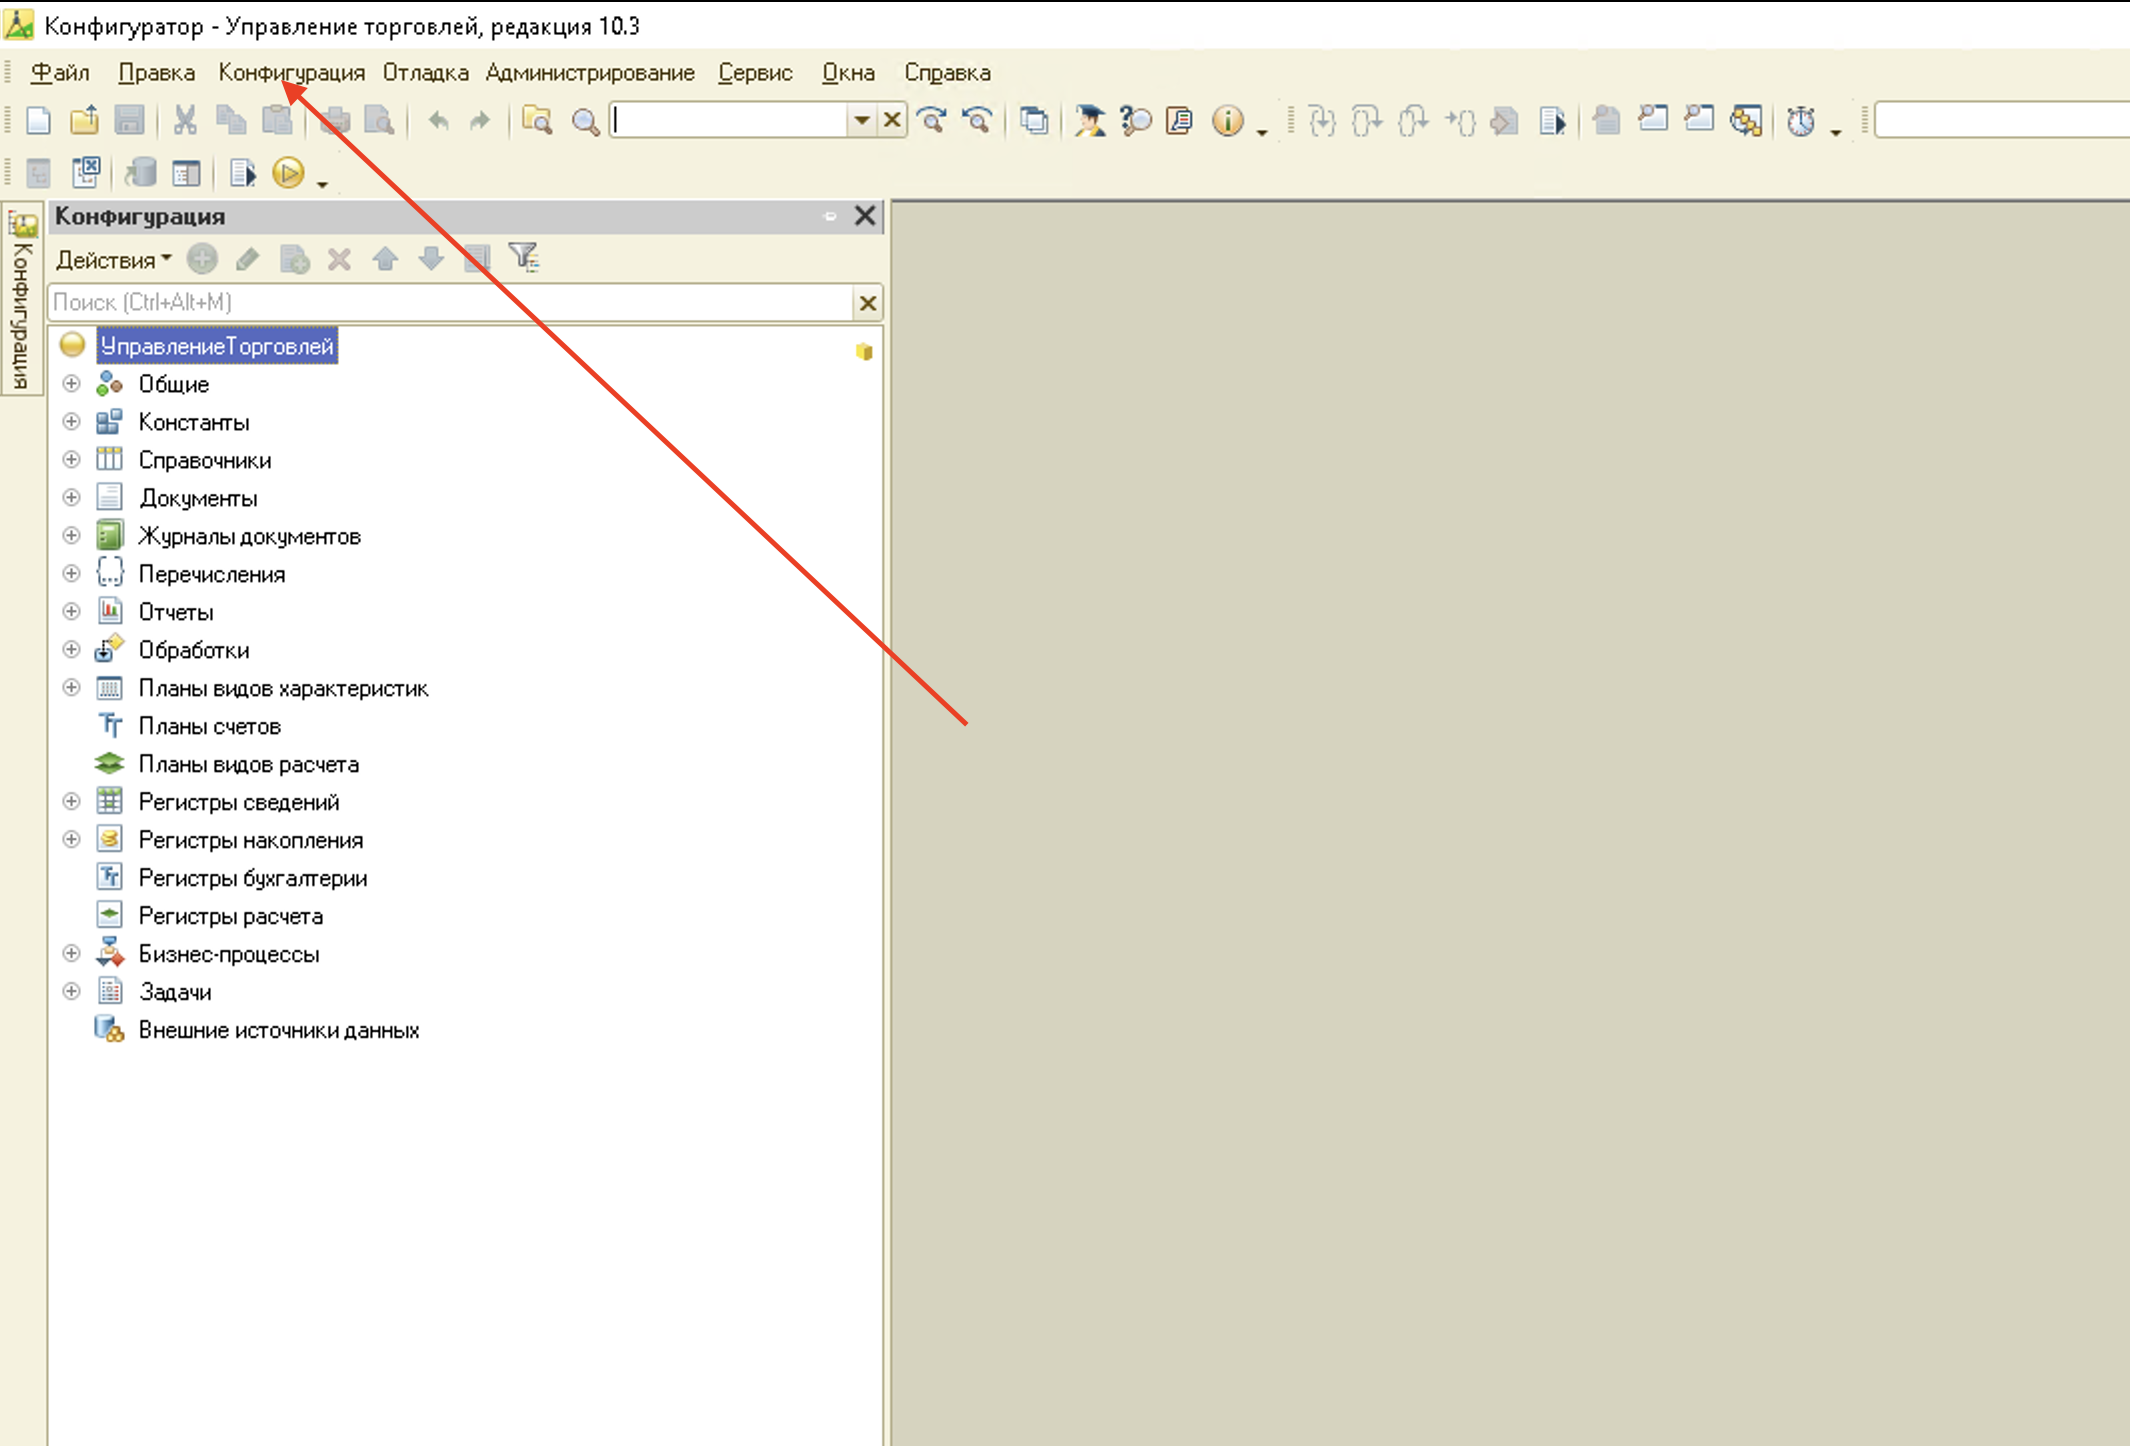Click the Поиск (Ctrl+Alt+M) search field
The height and width of the screenshot is (1446, 2130).
point(450,303)
